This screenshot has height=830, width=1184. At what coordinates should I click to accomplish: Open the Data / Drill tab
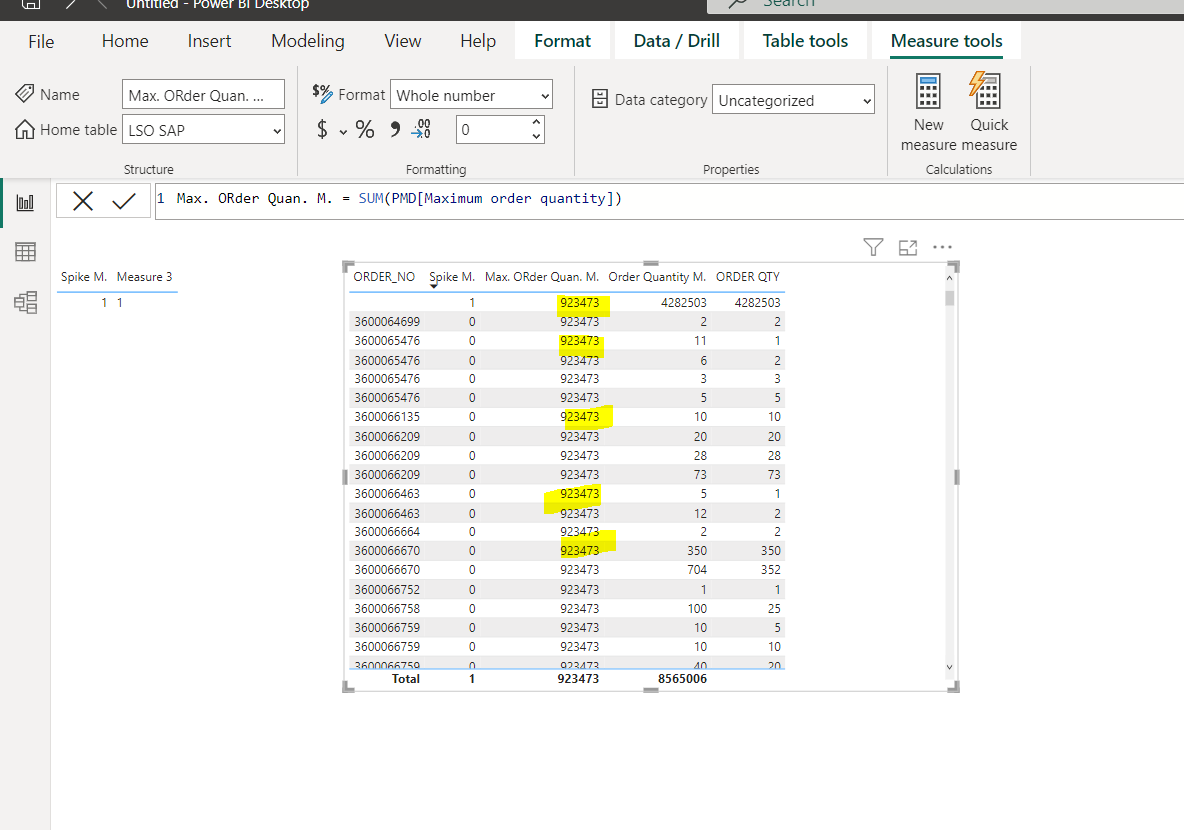[677, 41]
